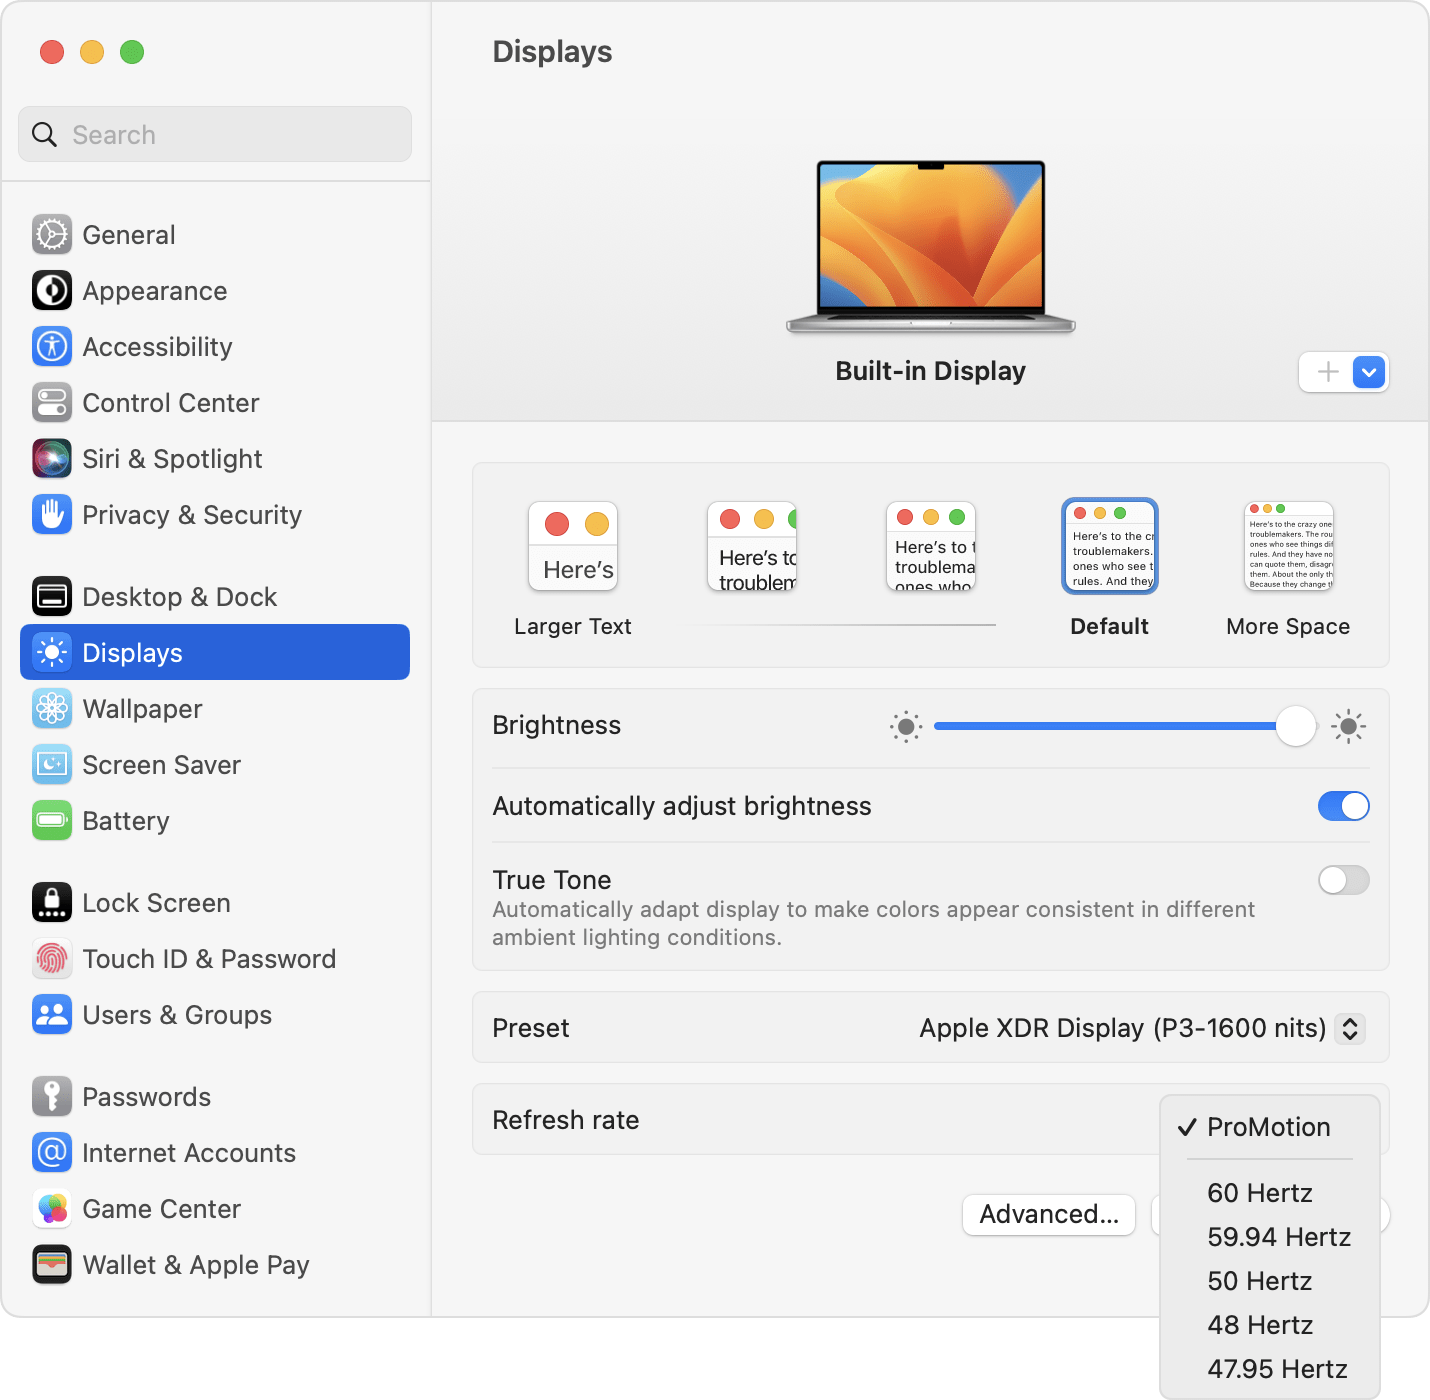
Task: Select the Wallpaper flower icon
Action: click(52, 709)
